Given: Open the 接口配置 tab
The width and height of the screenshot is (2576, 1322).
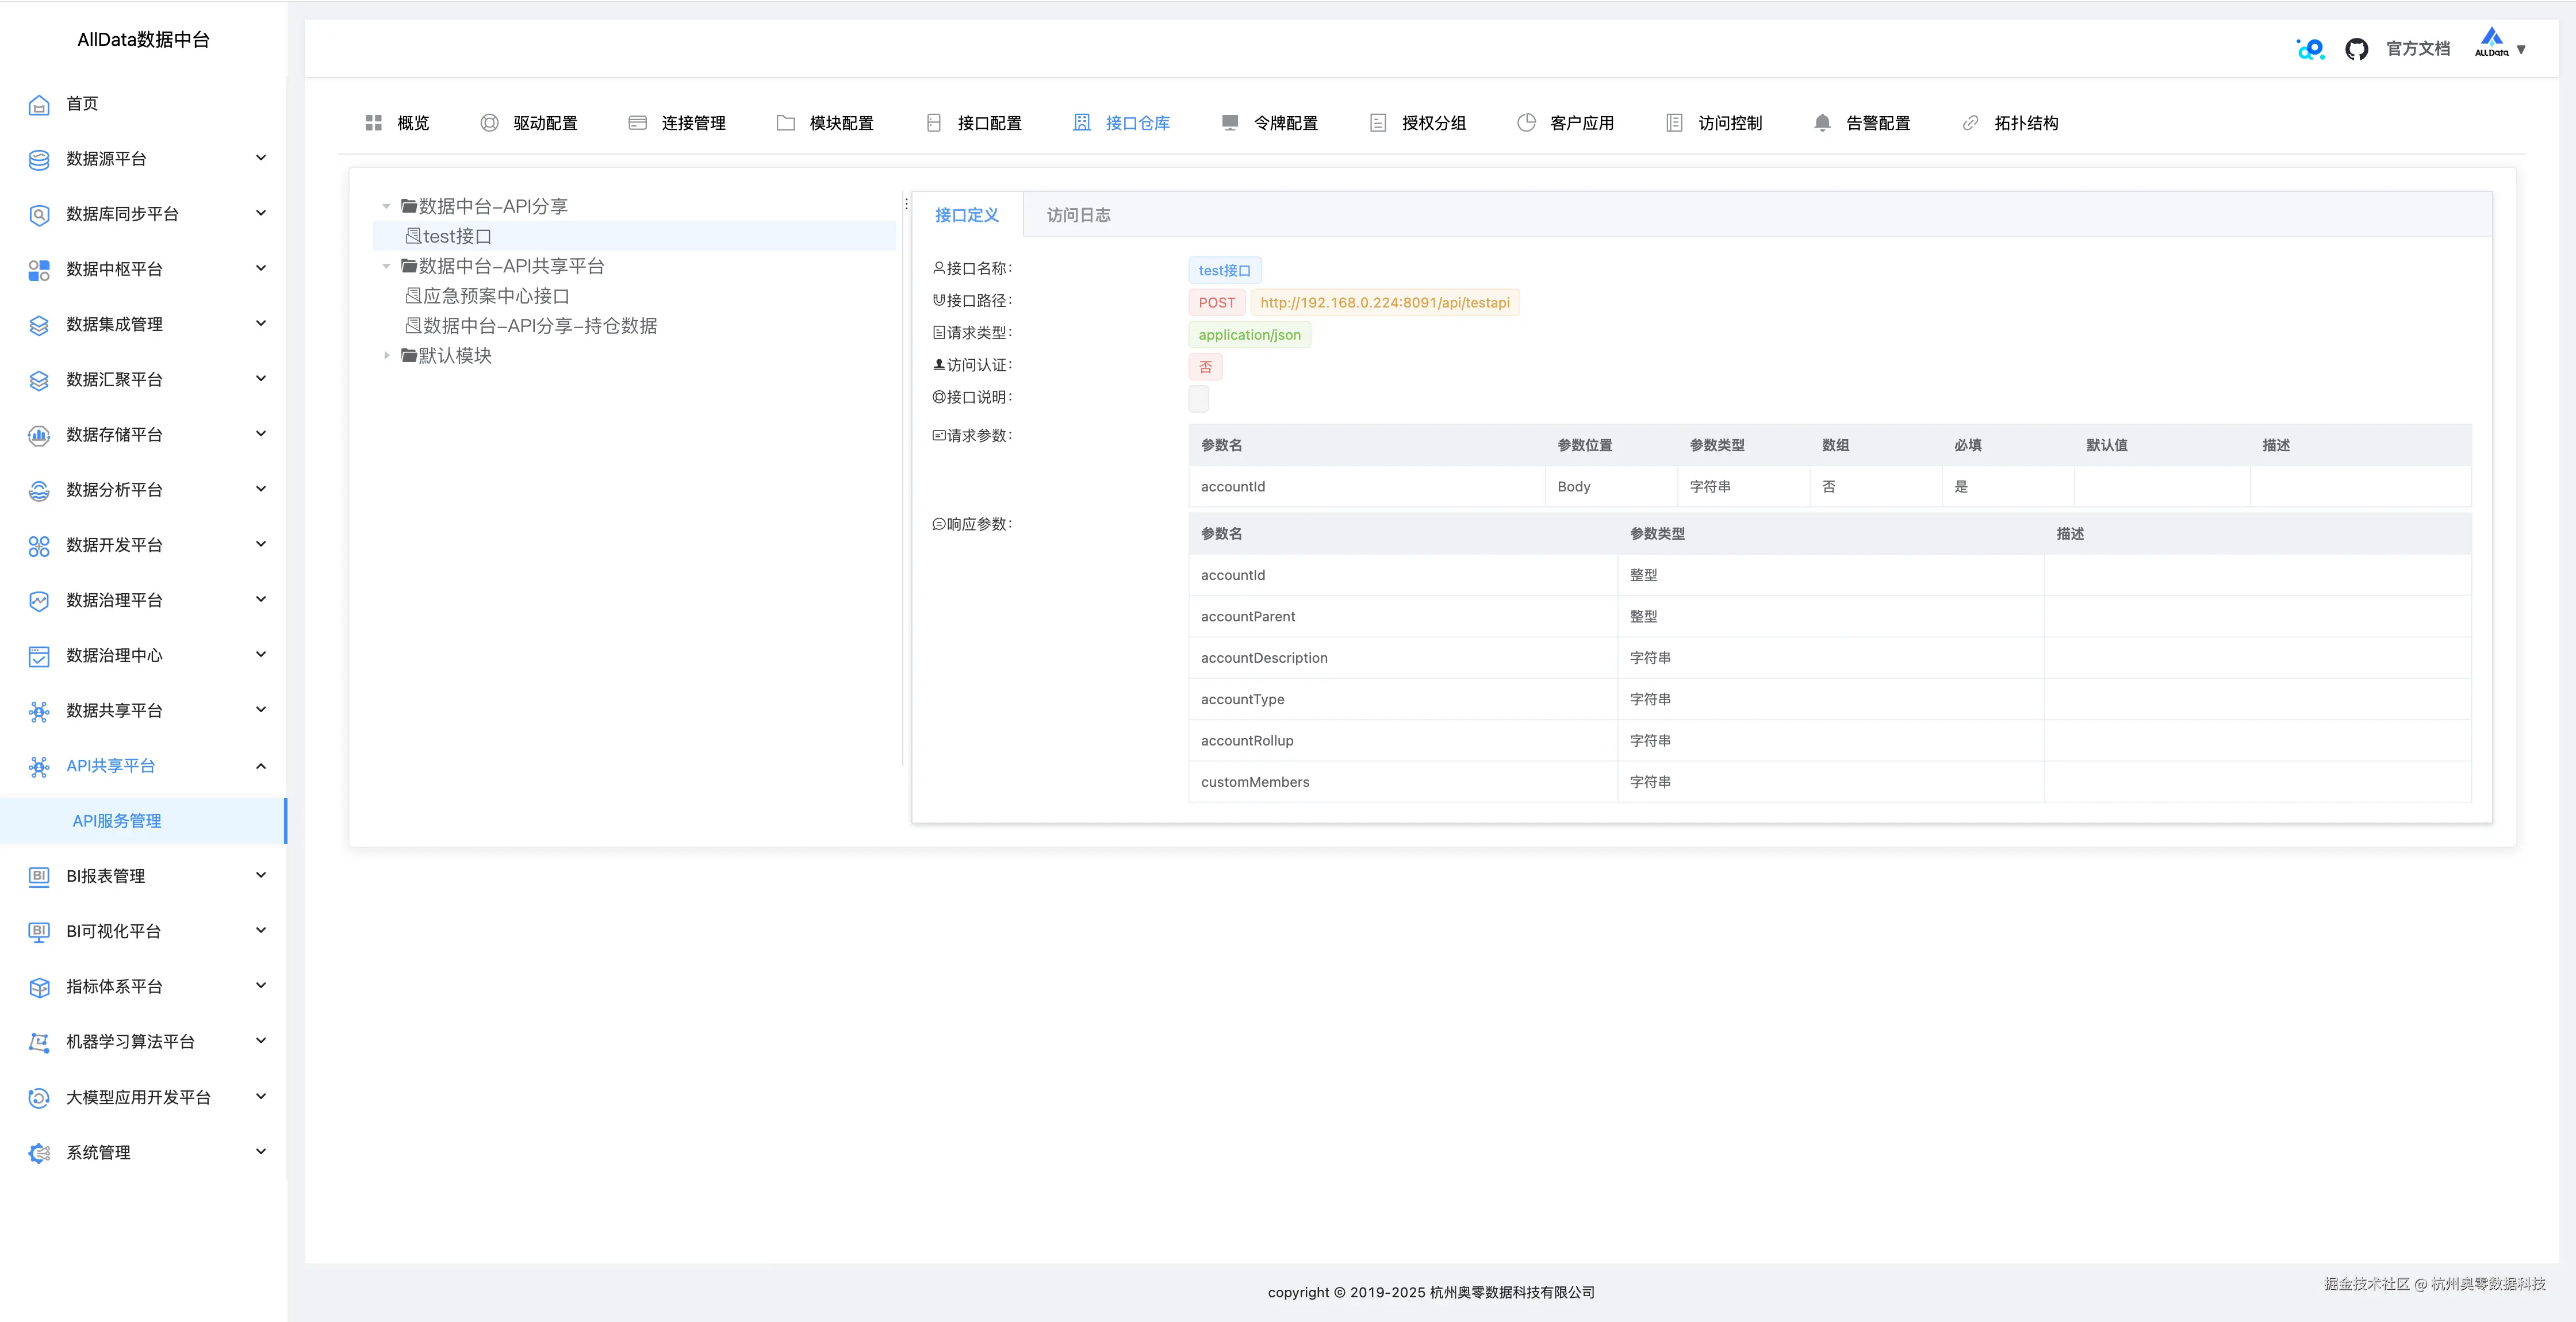Looking at the screenshot, I should (x=974, y=123).
